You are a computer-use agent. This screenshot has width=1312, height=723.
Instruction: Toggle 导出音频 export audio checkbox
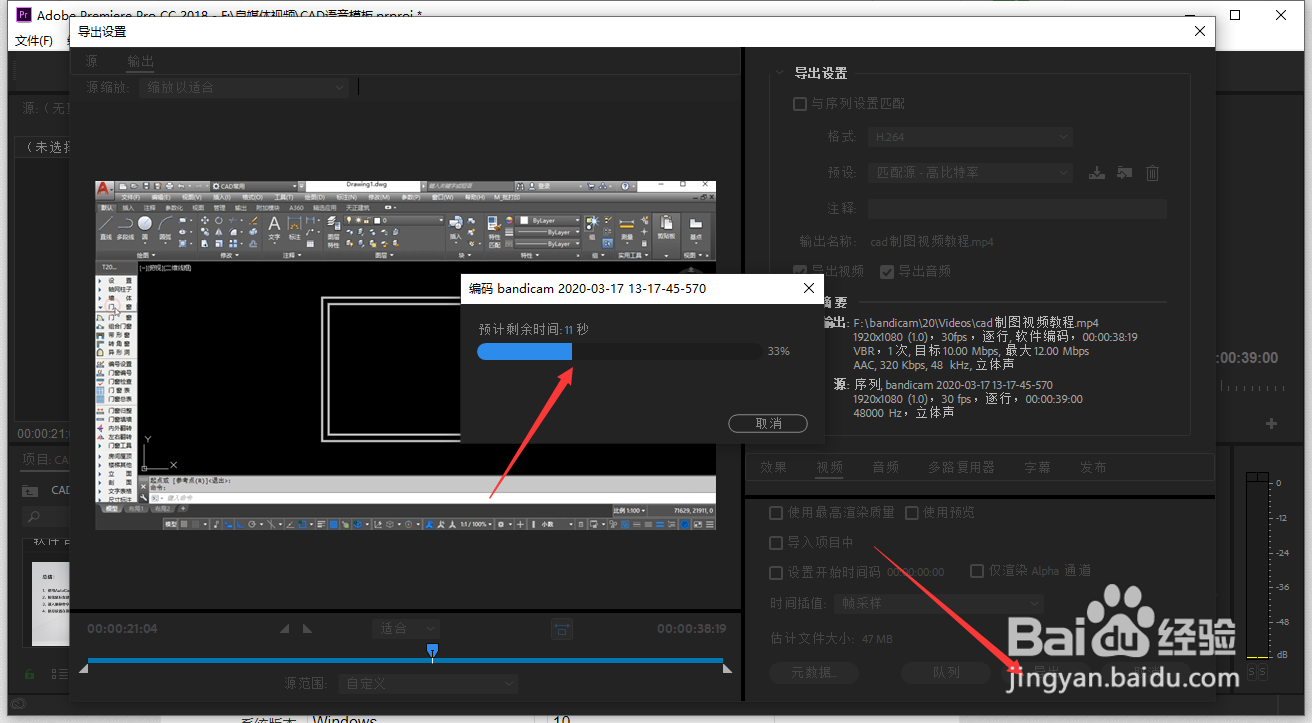(x=887, y=272)
